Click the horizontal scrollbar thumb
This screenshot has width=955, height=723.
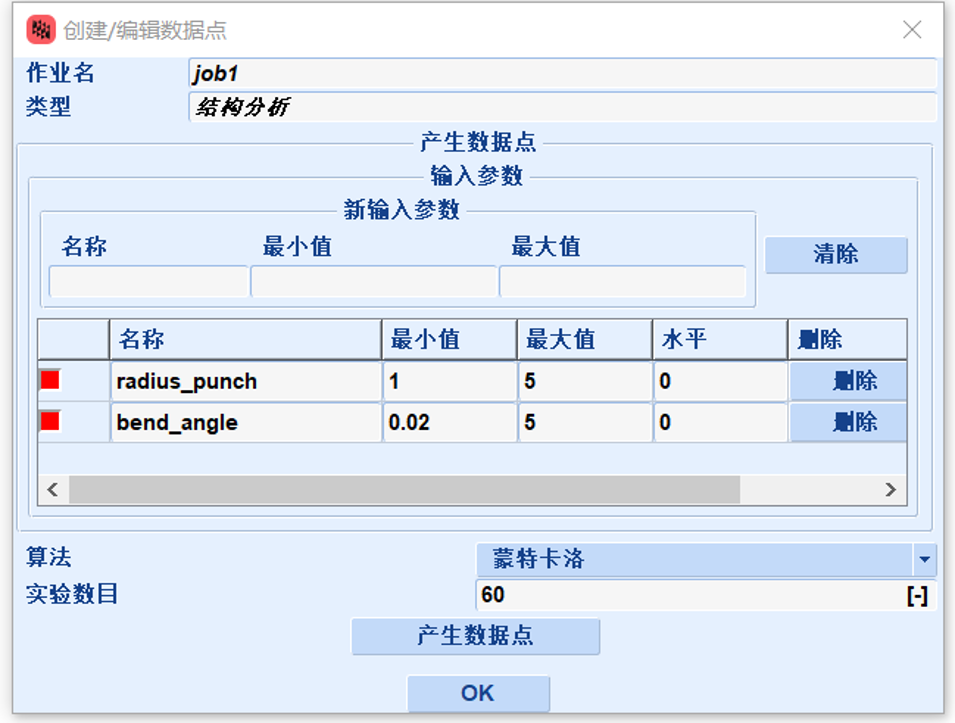click(x=404, y=490)
